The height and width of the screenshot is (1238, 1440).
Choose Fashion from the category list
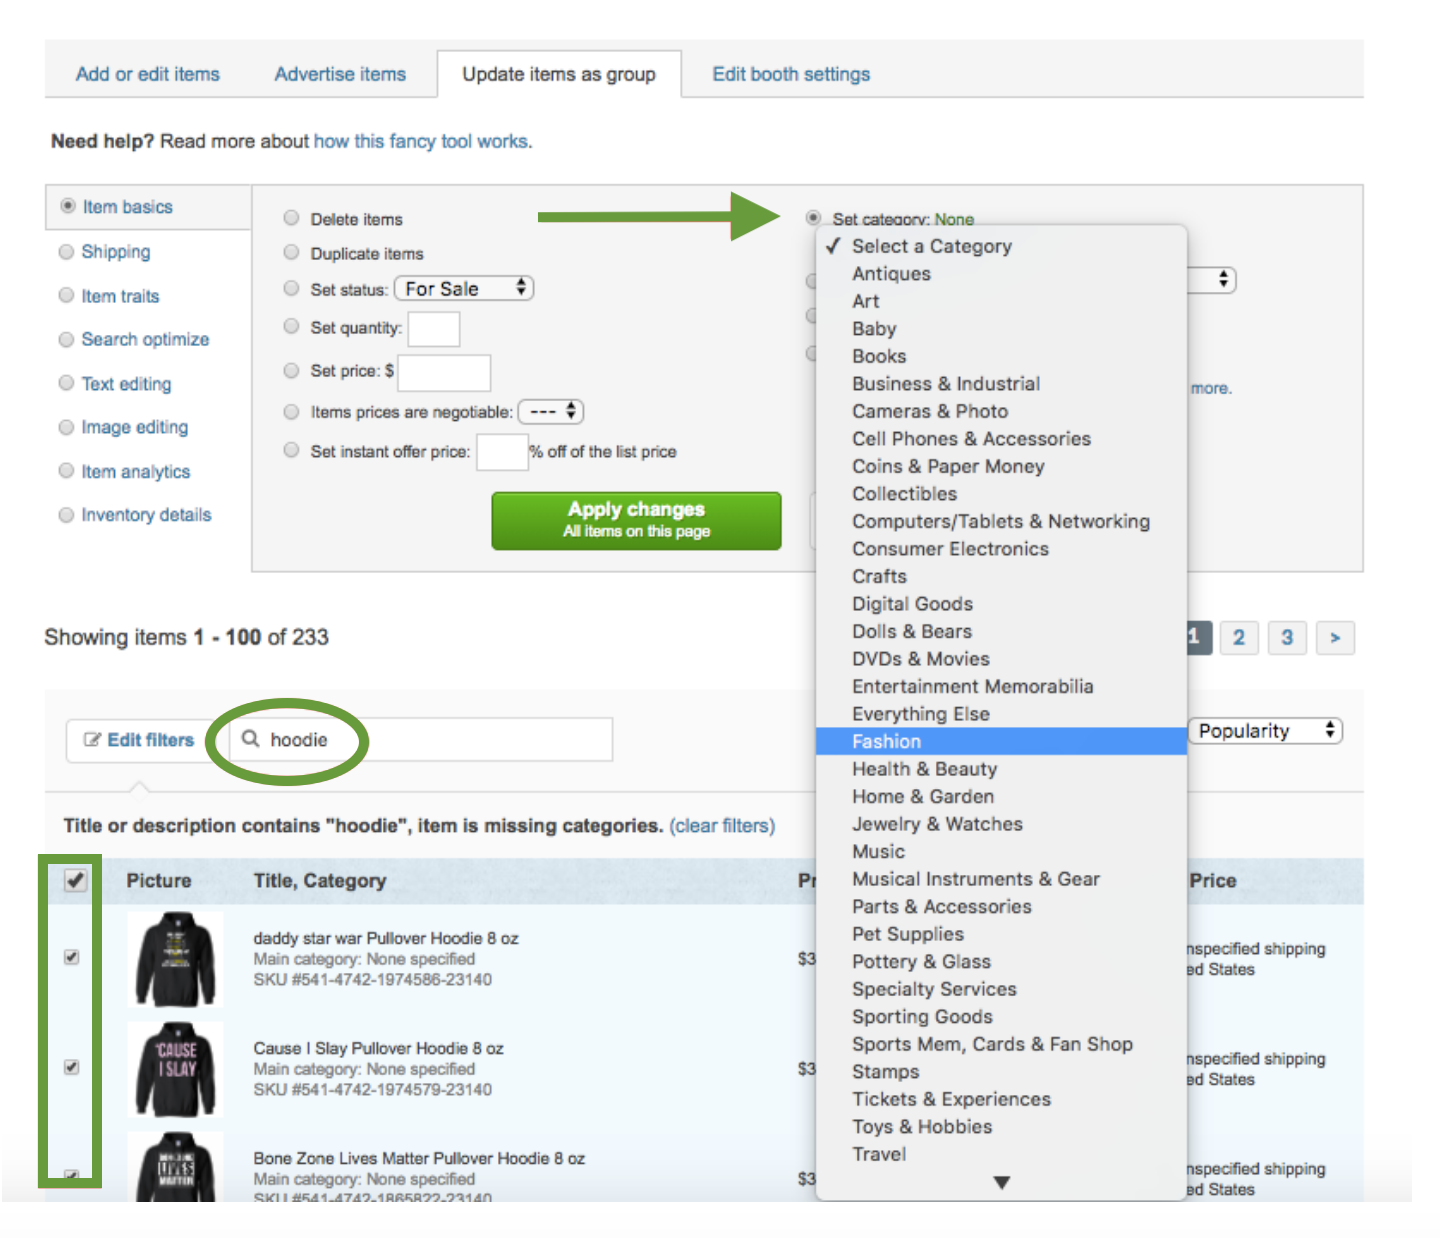coord(887,741)
